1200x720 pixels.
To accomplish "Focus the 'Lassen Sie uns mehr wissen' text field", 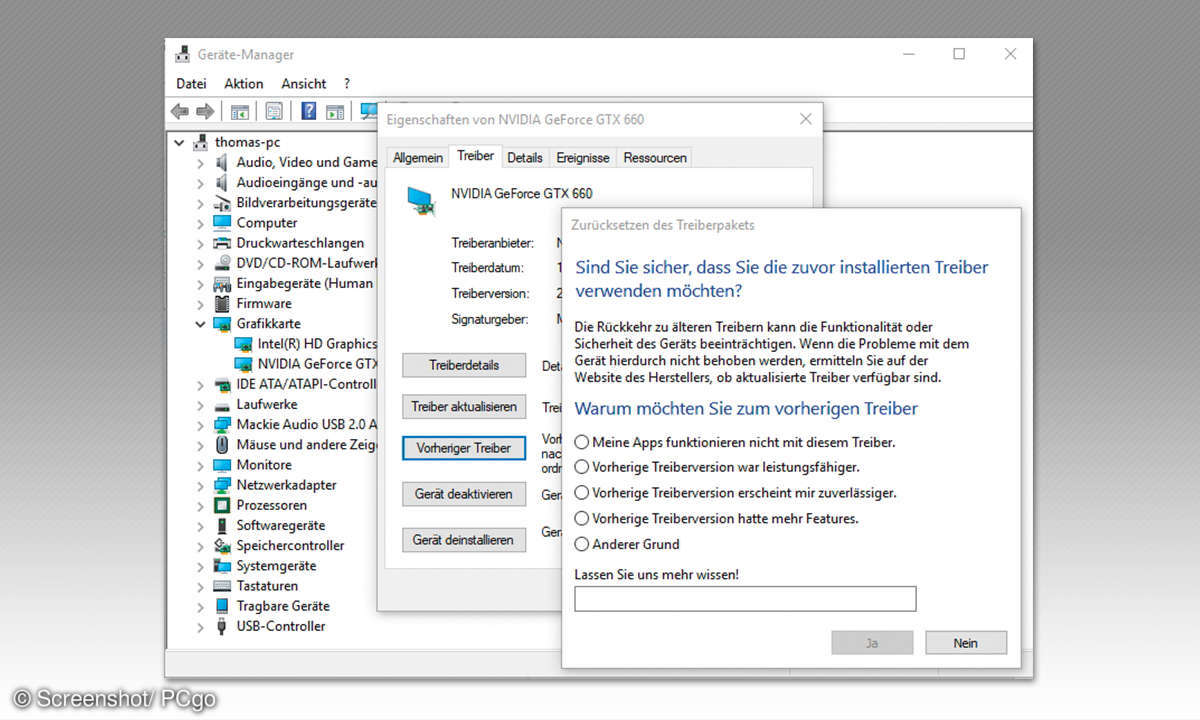I will click(x=745, y=599).
